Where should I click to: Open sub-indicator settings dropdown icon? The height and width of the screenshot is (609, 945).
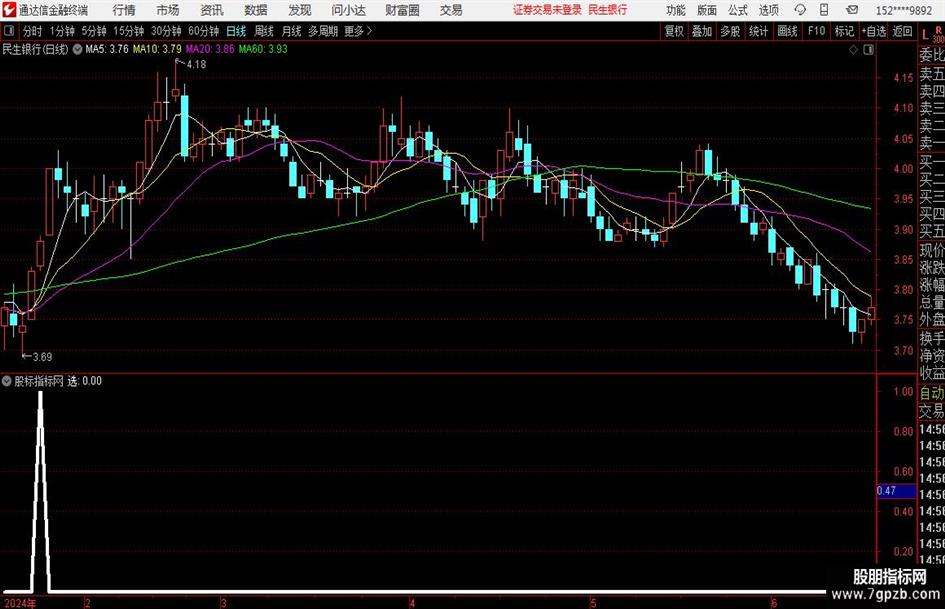point(7,381)
